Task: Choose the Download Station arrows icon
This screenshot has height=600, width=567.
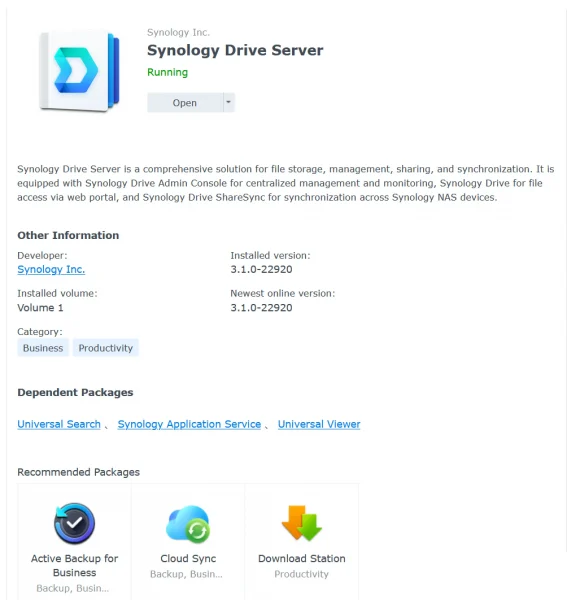Action: [x=301, y=523]
